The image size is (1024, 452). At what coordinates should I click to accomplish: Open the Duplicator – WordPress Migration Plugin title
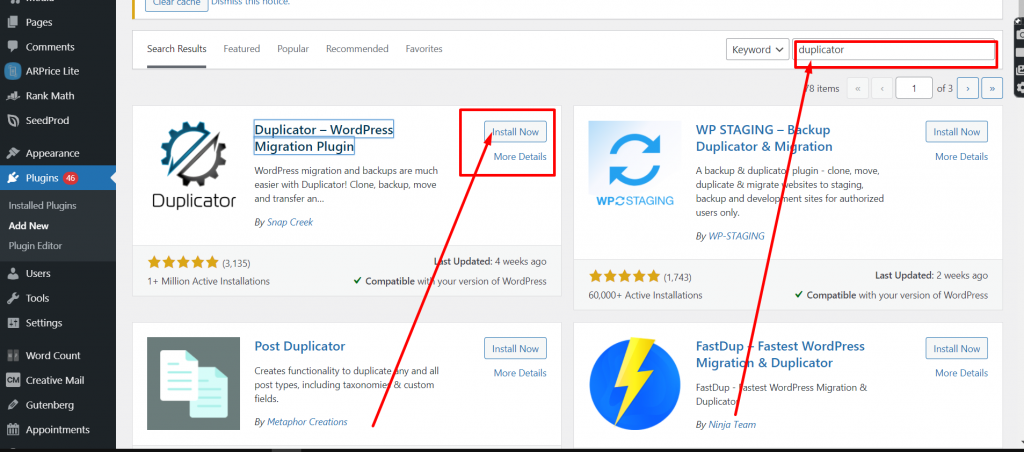tap(323, 138)
